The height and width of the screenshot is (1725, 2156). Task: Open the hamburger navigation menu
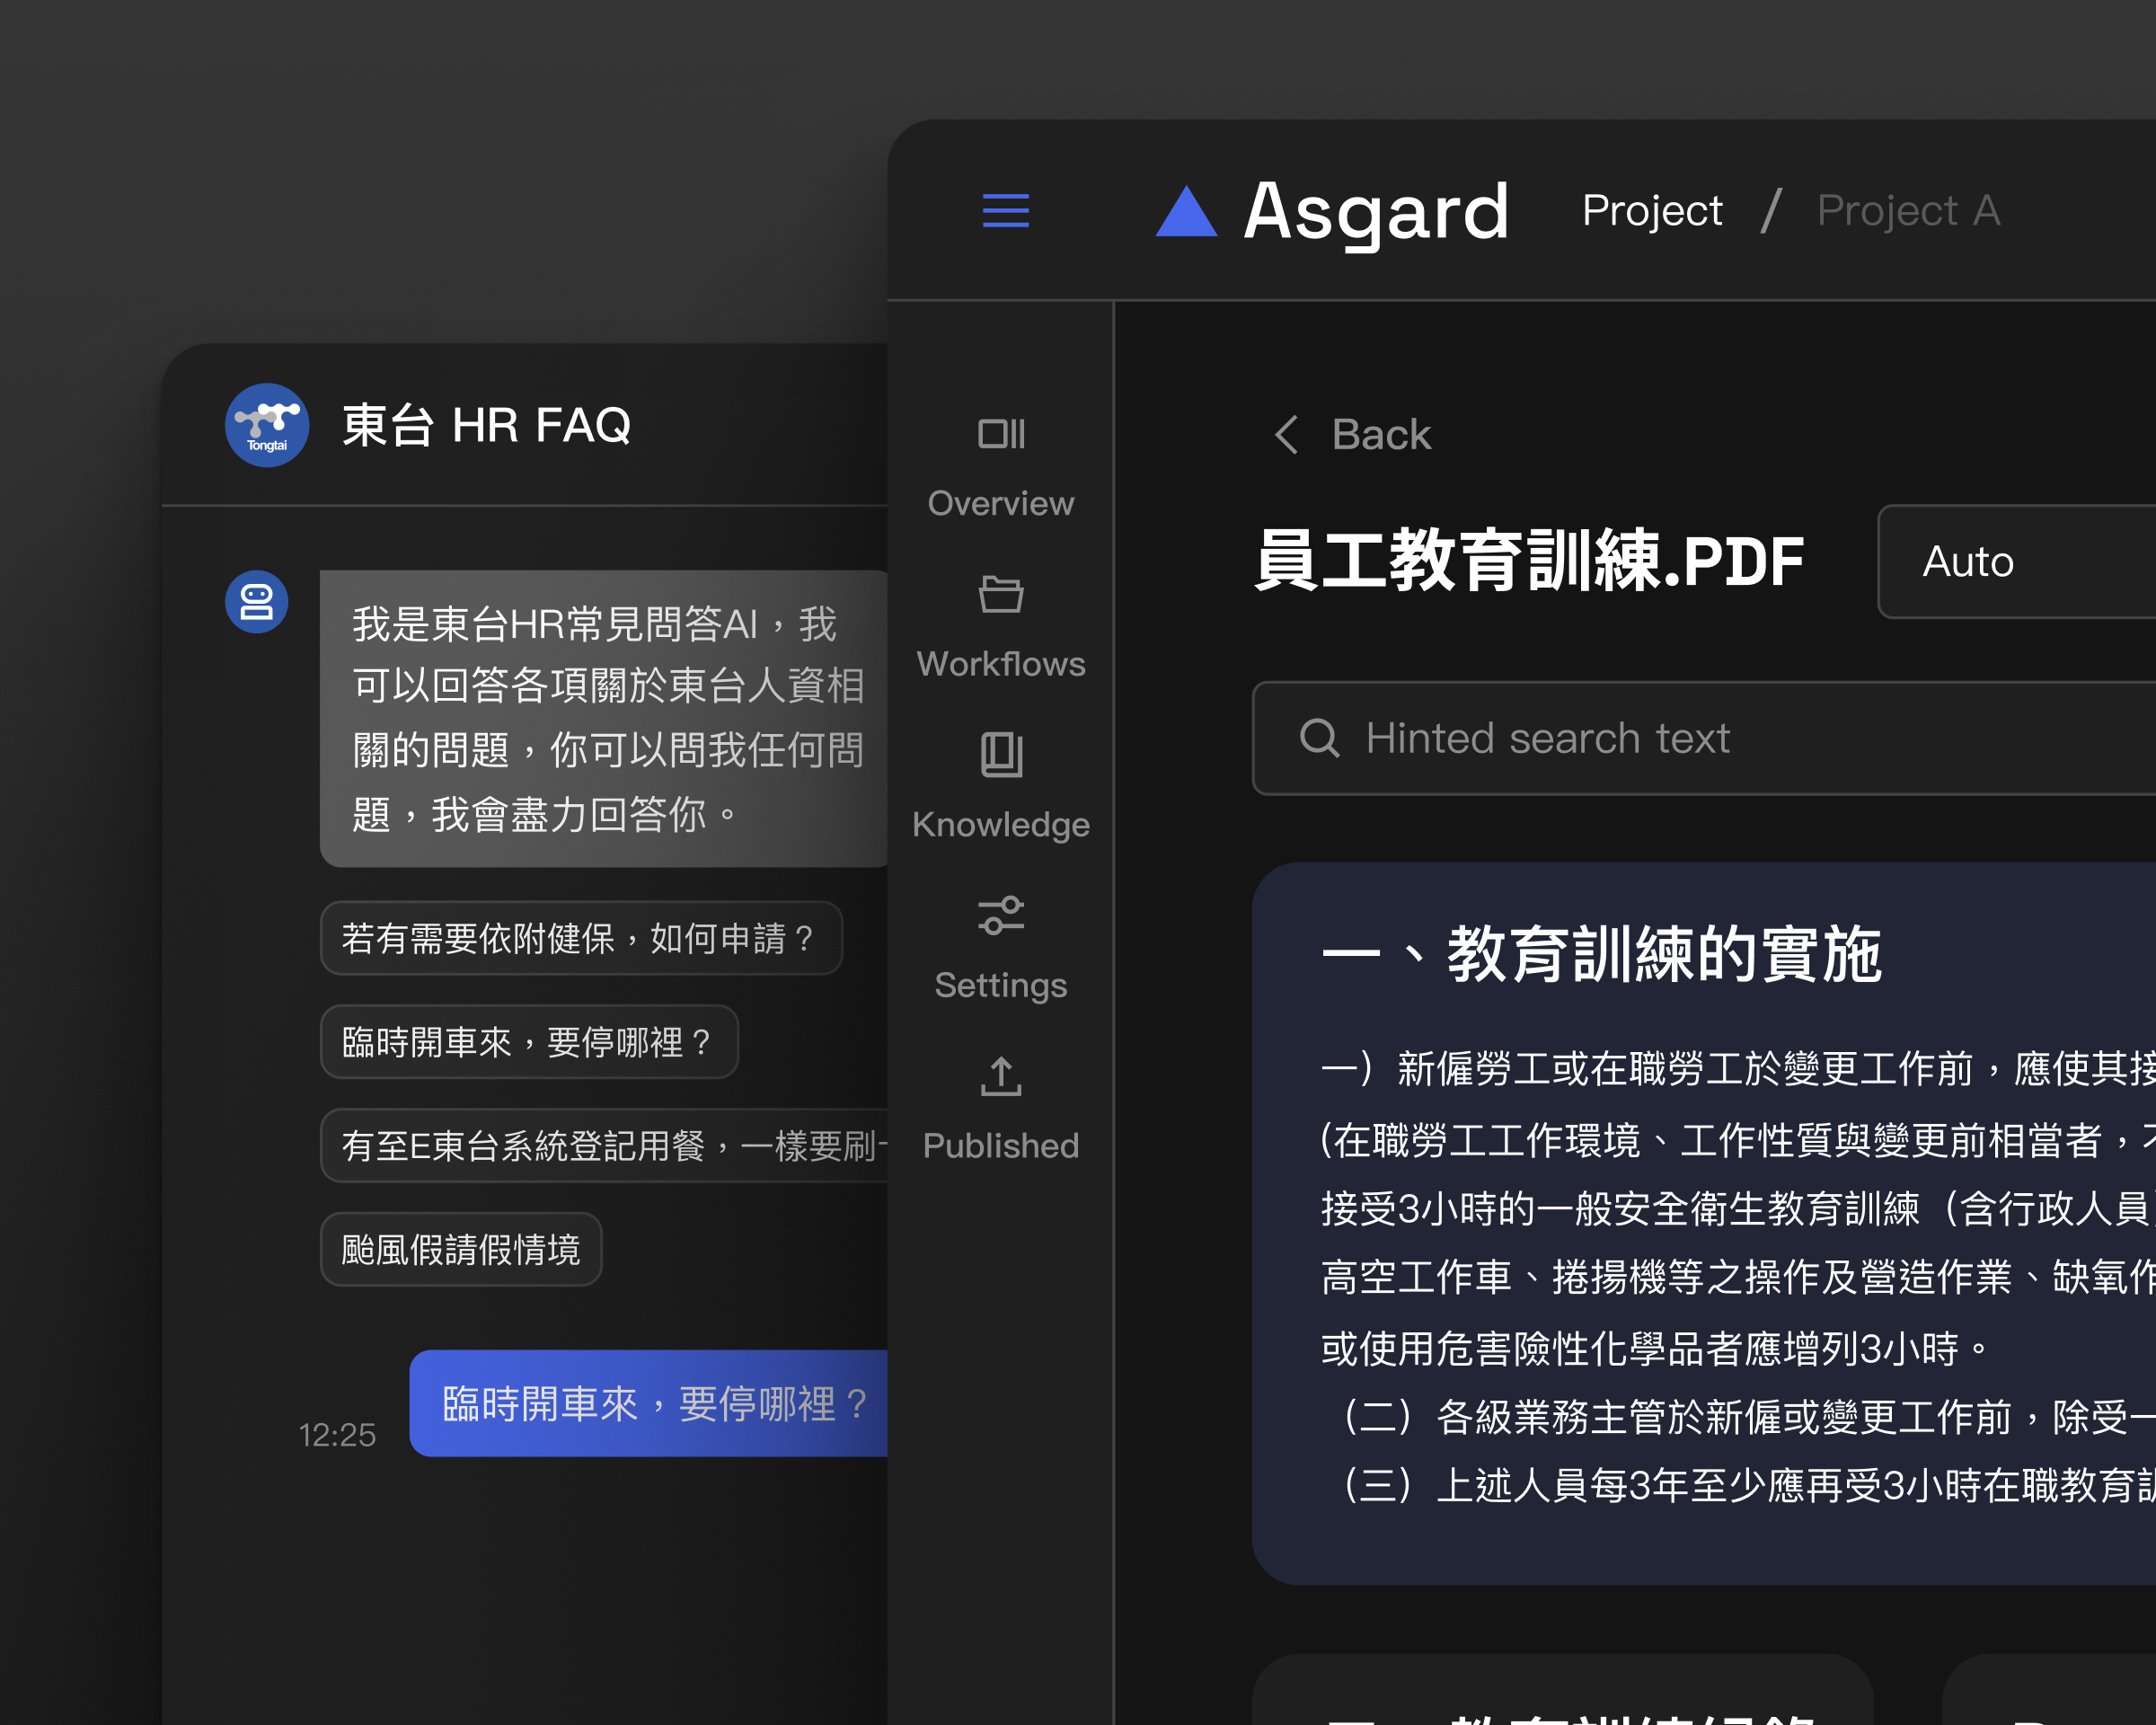click(x=1005, y=211)
